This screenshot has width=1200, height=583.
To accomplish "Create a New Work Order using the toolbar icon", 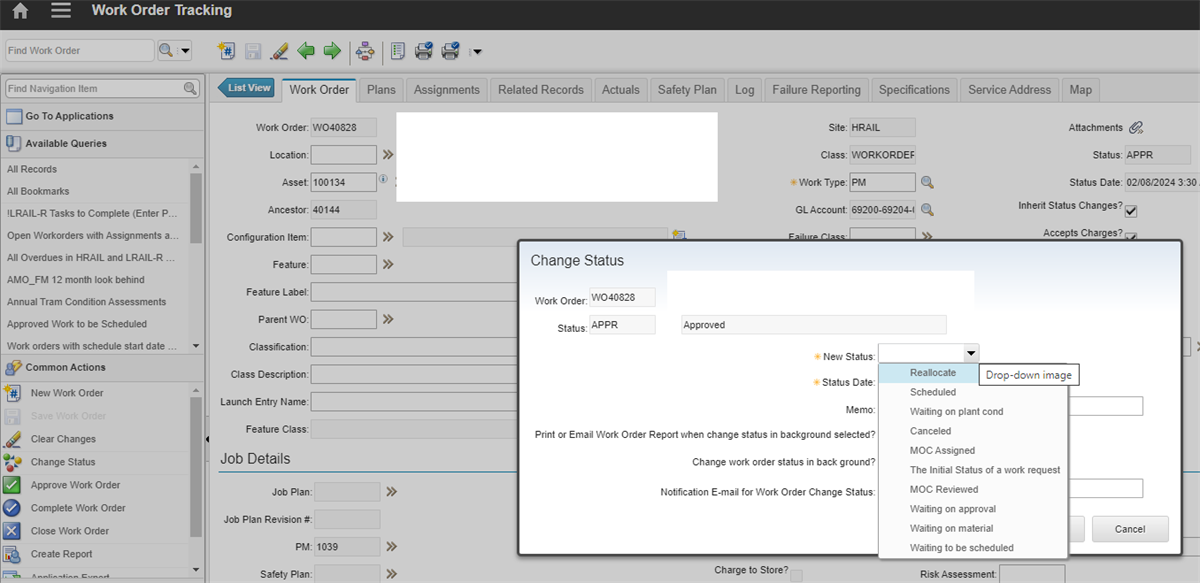I will click(227, 50).
